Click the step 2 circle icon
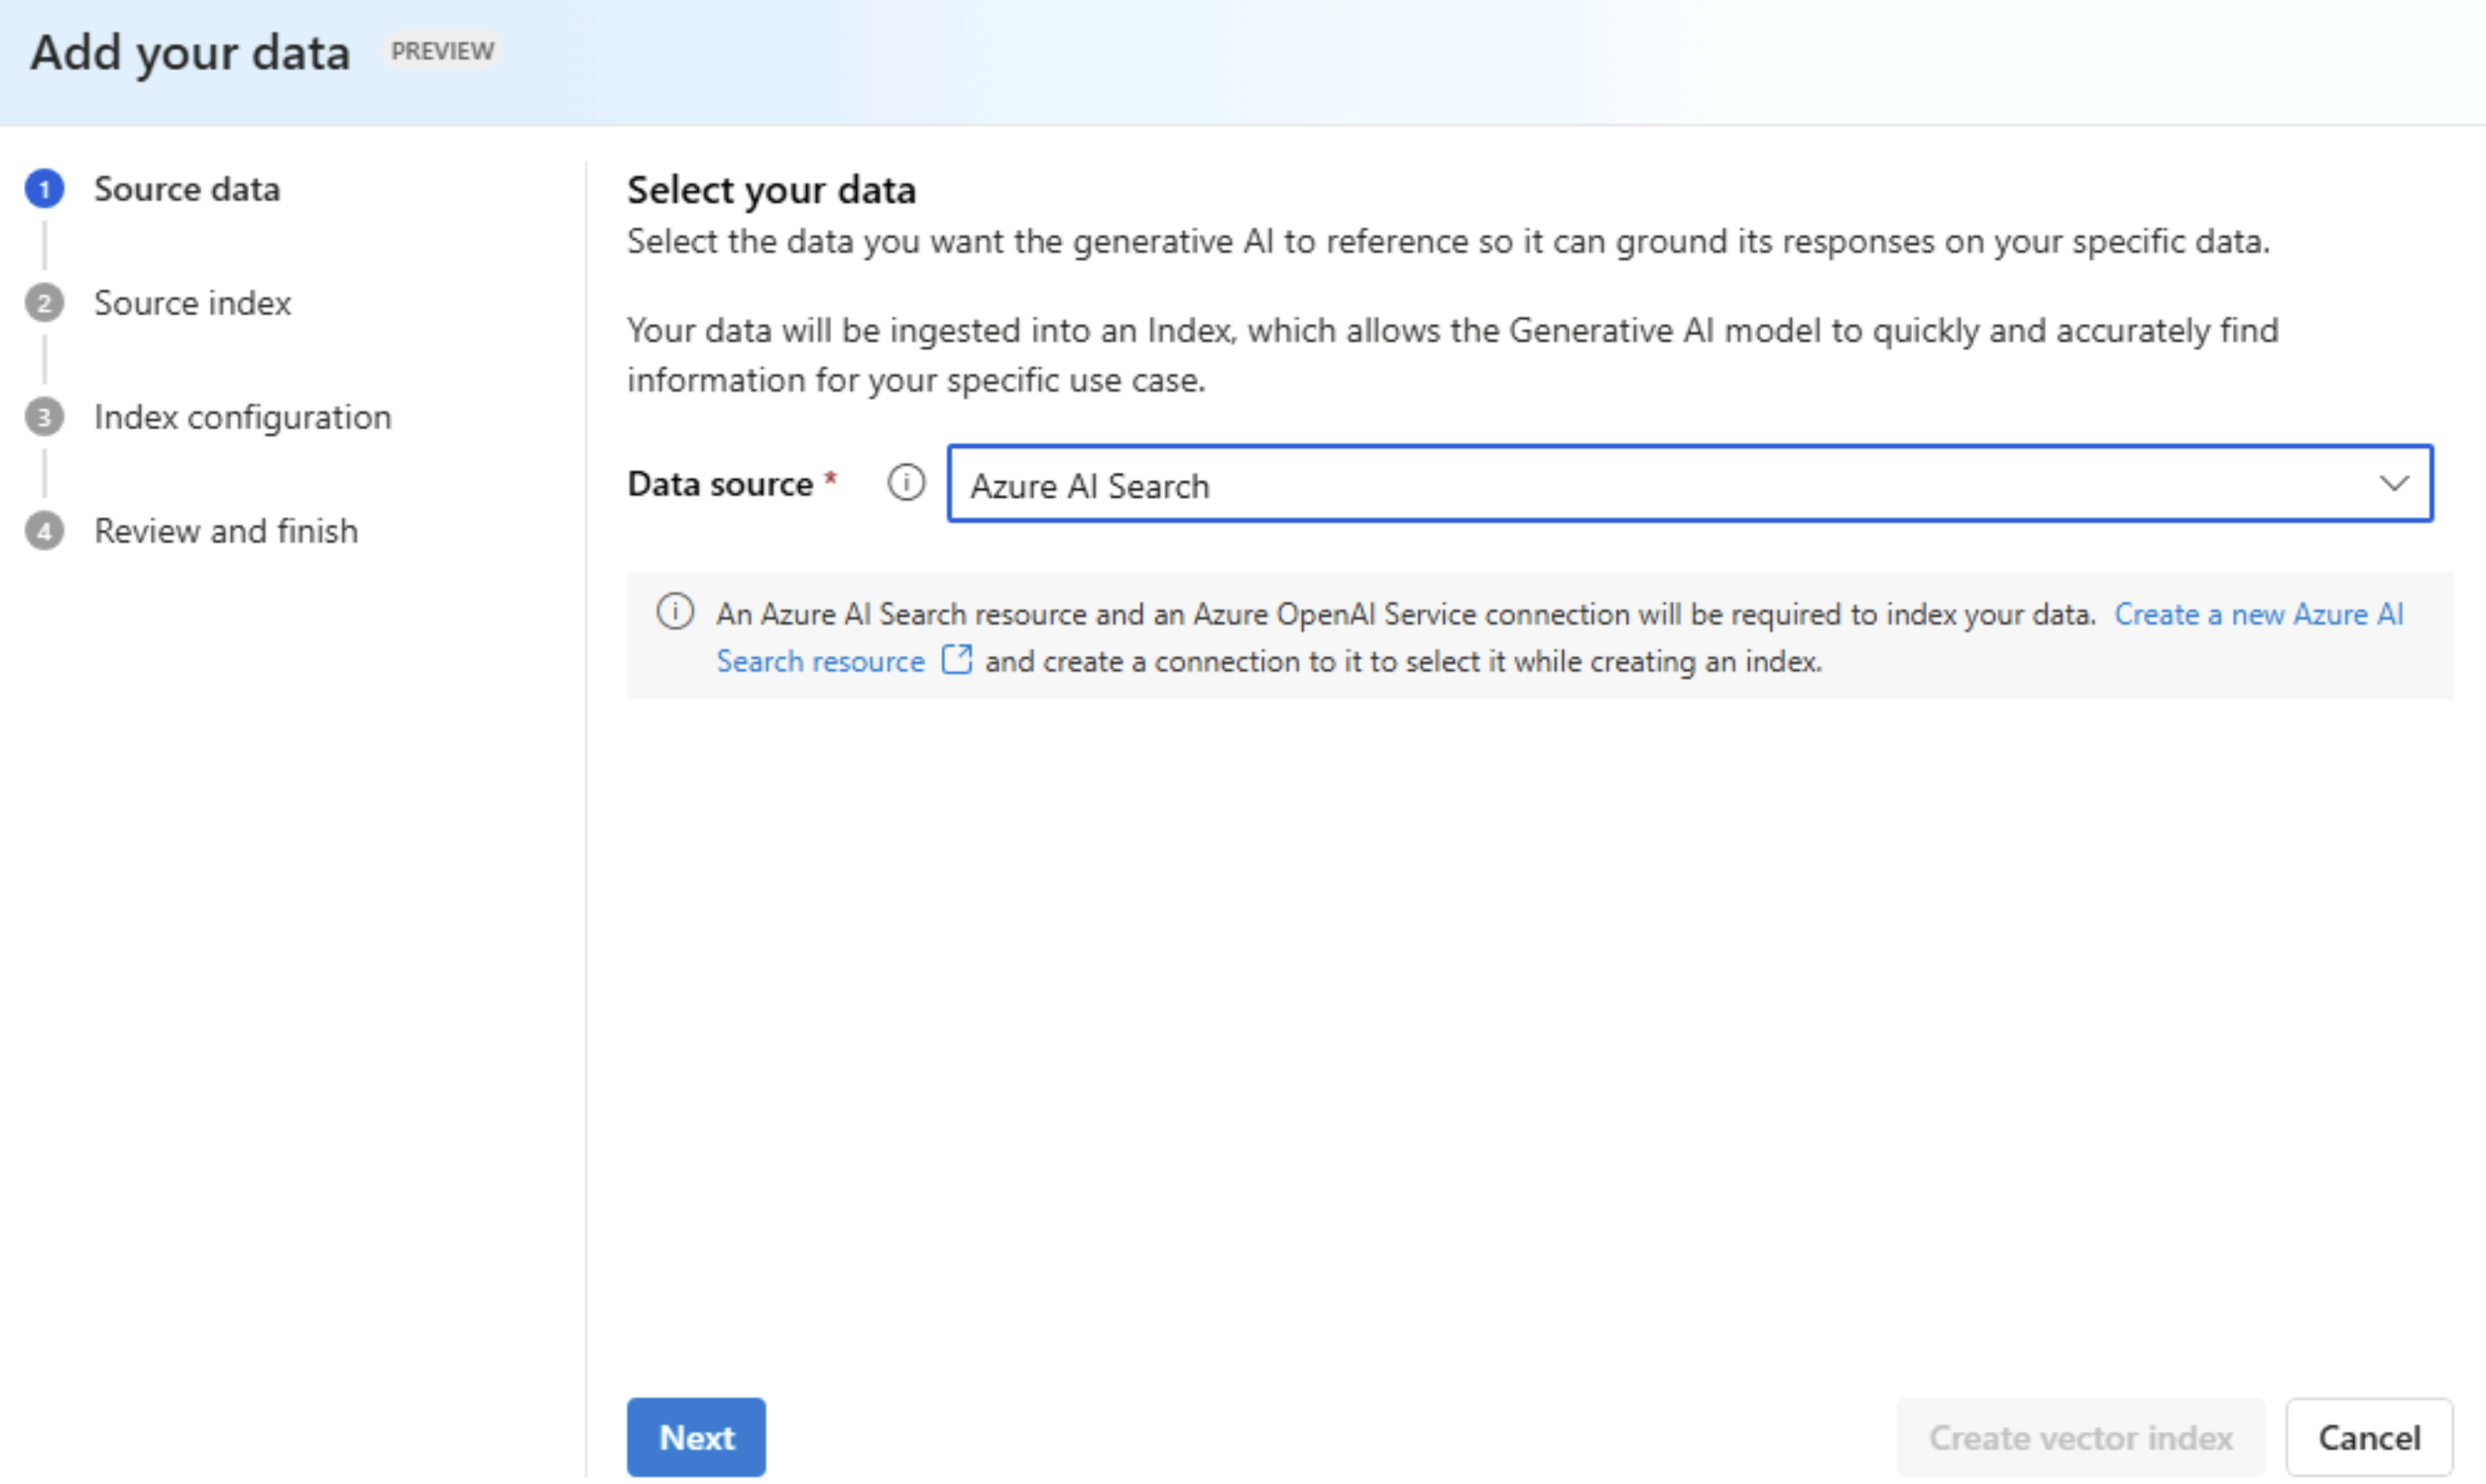This screenshot has height=1484, width=2486. point(44,303)
